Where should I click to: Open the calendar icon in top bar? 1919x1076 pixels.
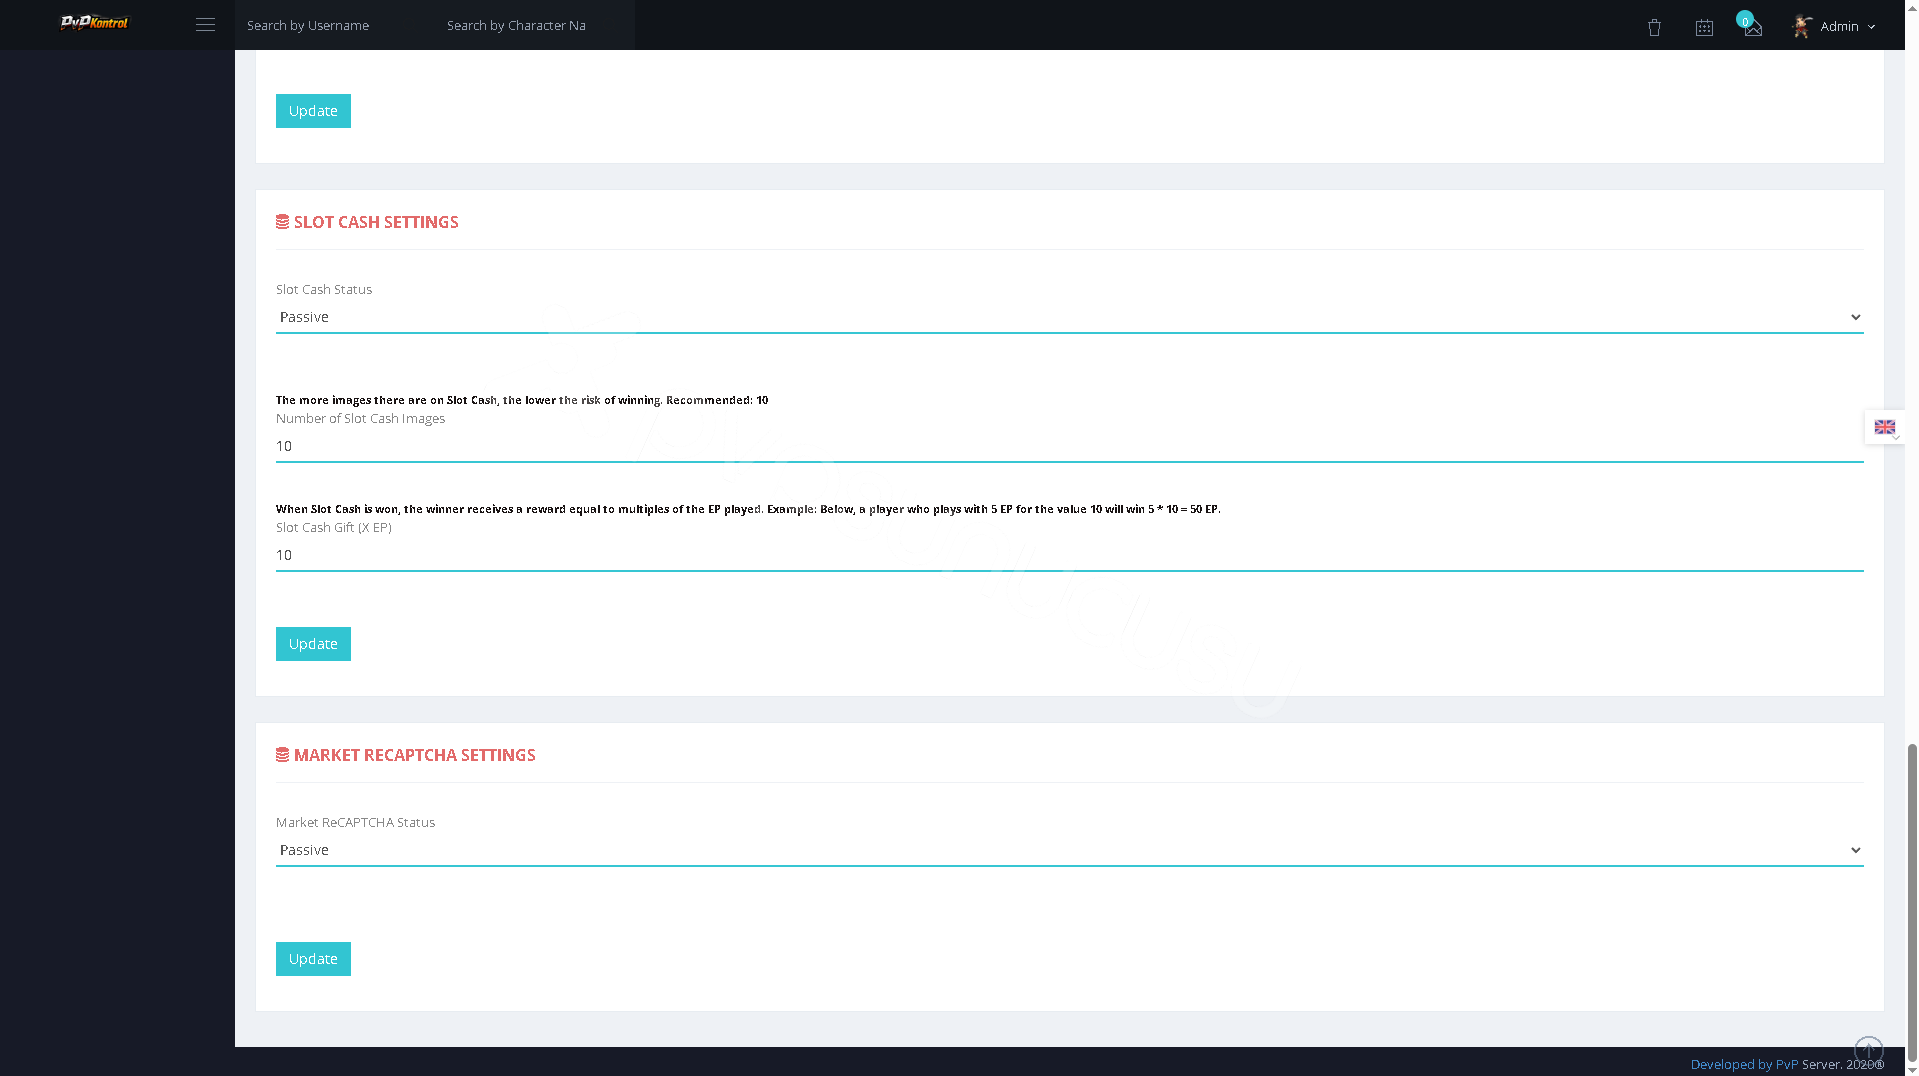1704,27
